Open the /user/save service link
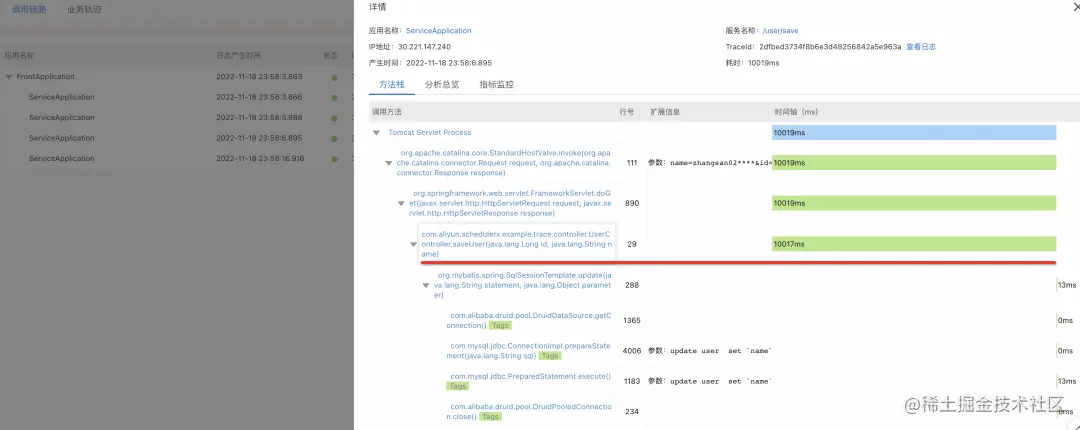 pos(780,30)
